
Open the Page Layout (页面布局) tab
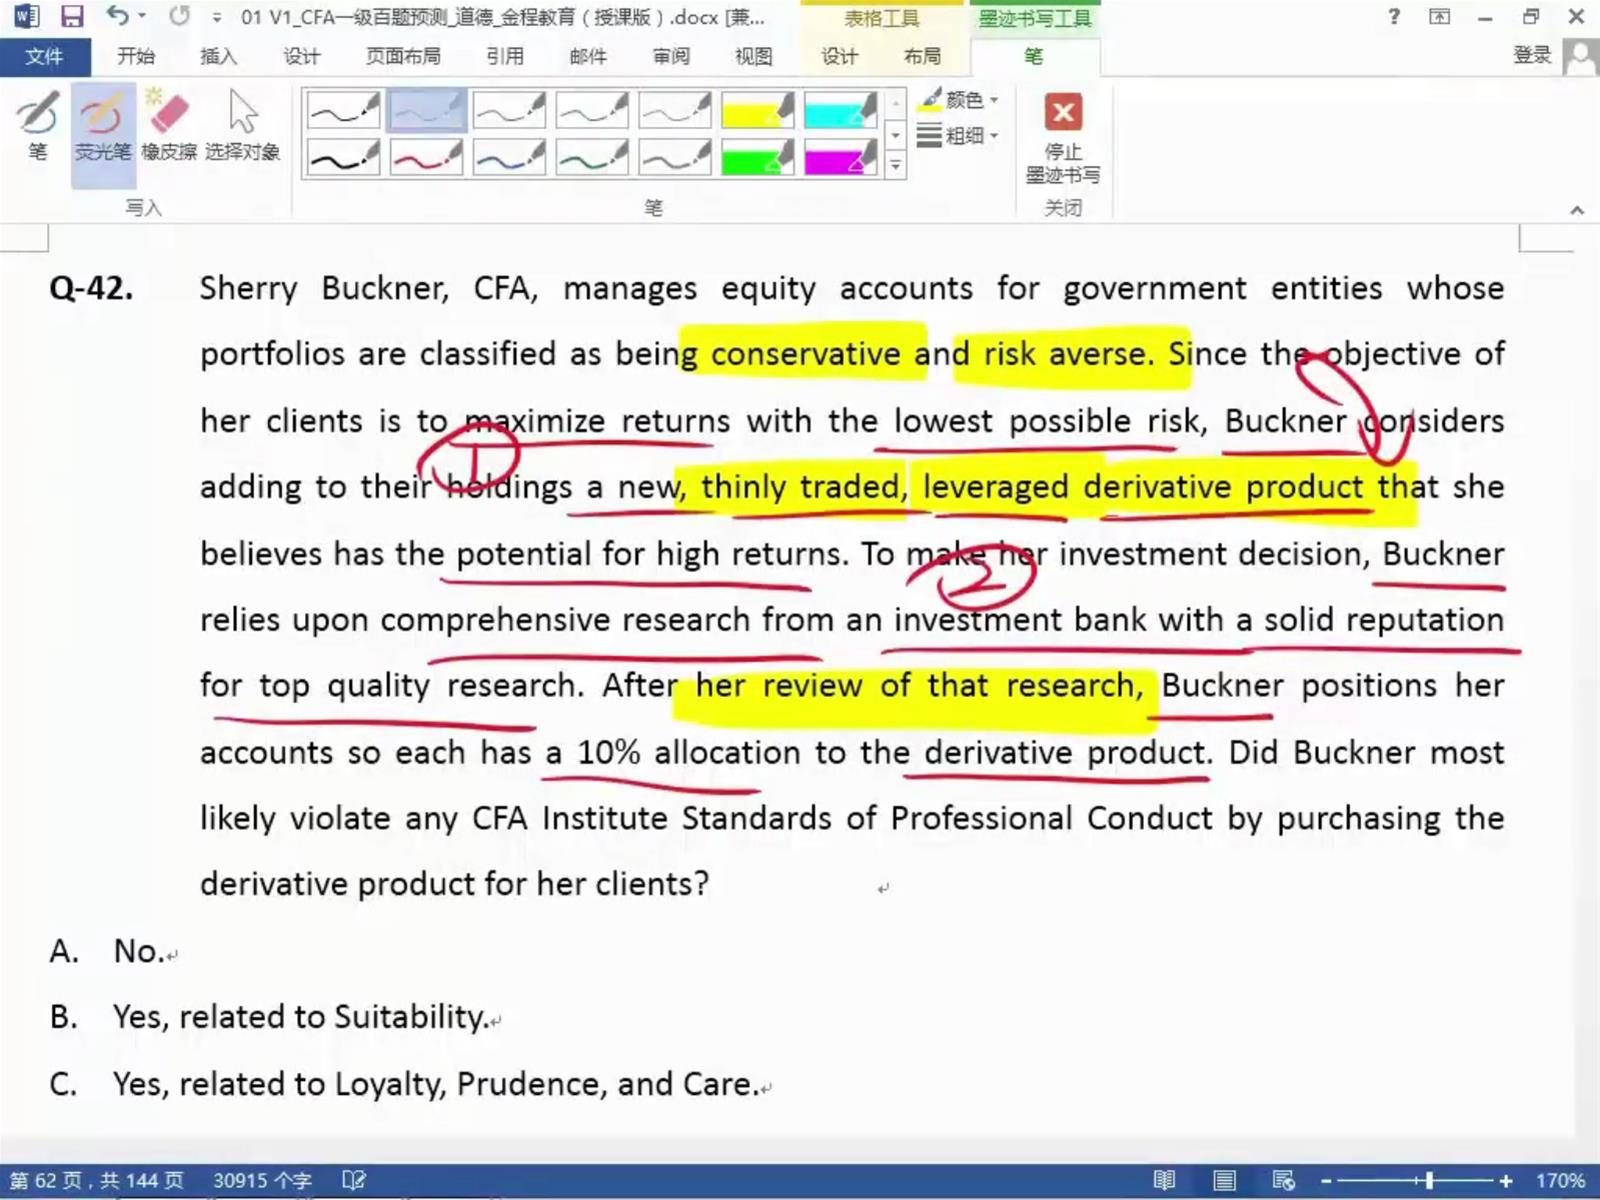tap(403, 56)
